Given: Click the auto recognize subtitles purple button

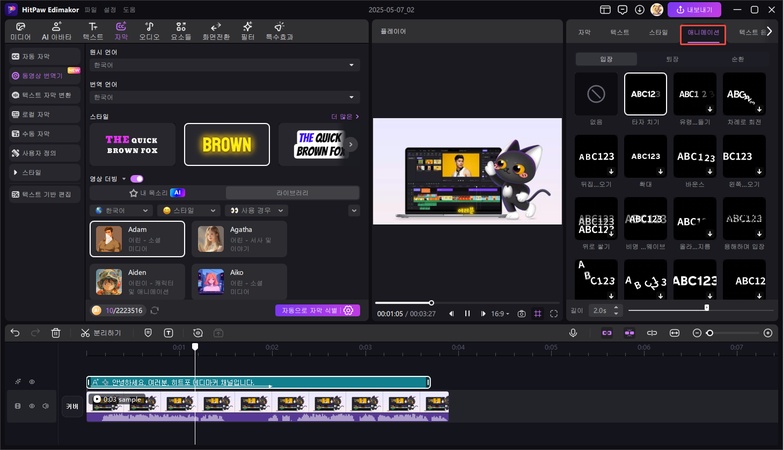Looking at the screenshot, I should pyautogui.click(x=318, y=310).
